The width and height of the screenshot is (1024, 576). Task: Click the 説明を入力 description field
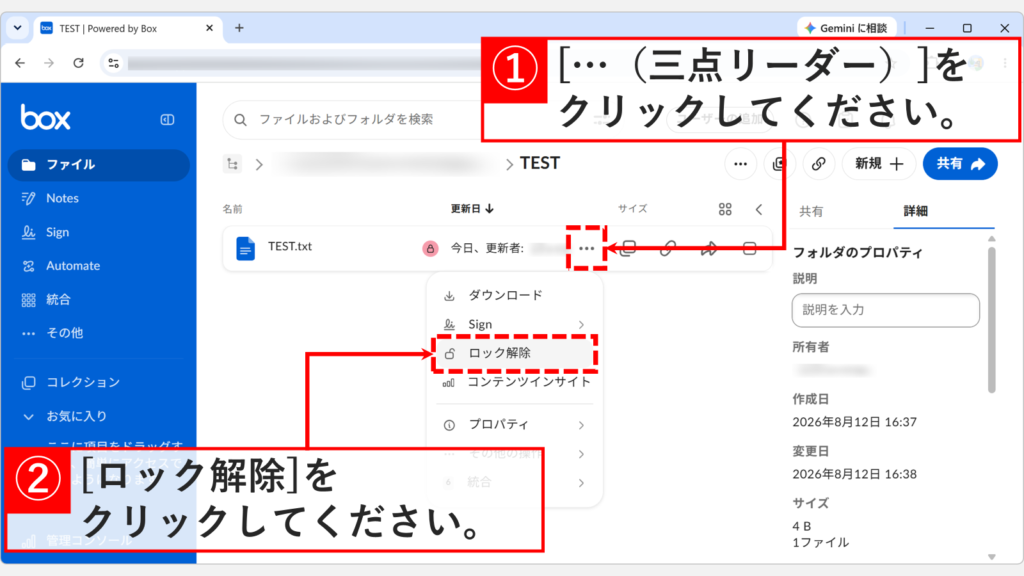point(886,310)
